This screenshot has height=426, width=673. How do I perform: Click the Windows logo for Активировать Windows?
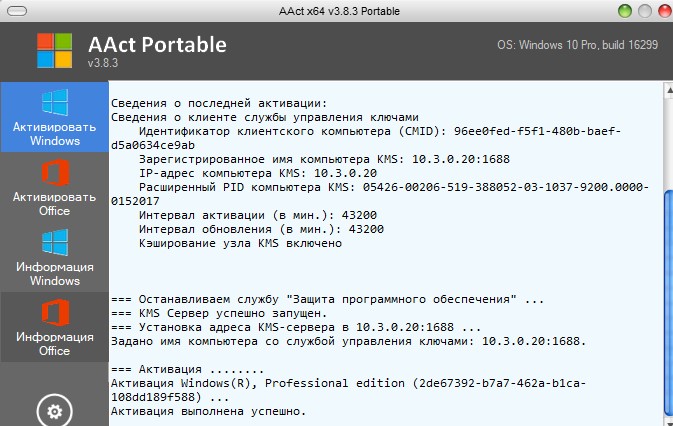[54, 103]
